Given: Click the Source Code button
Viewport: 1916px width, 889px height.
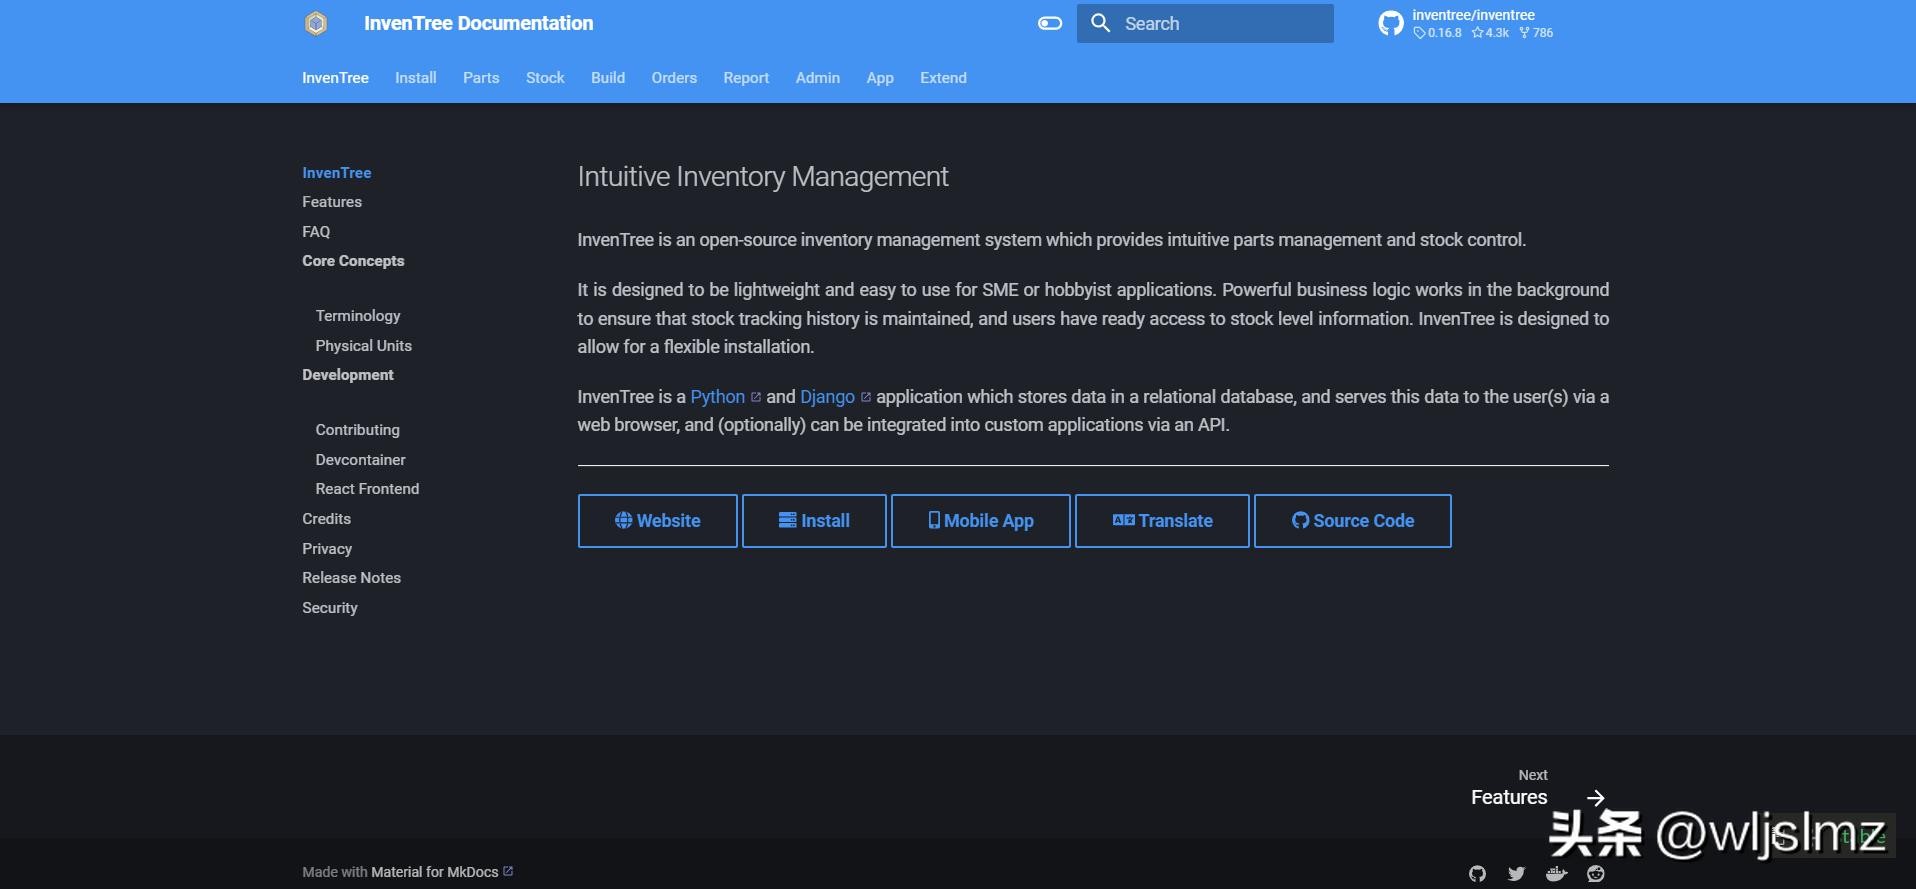Looking at the screenshot, I should tap(1352, 521).
